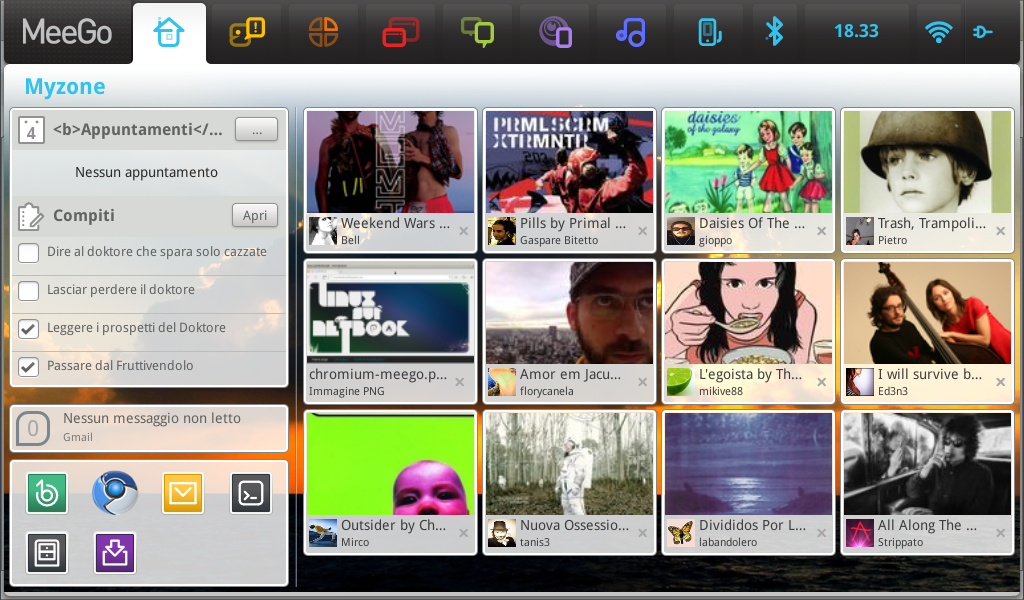Open the Outsider by Ch... thumbnail
This screenshot has width=1024, height=600.
391,464
